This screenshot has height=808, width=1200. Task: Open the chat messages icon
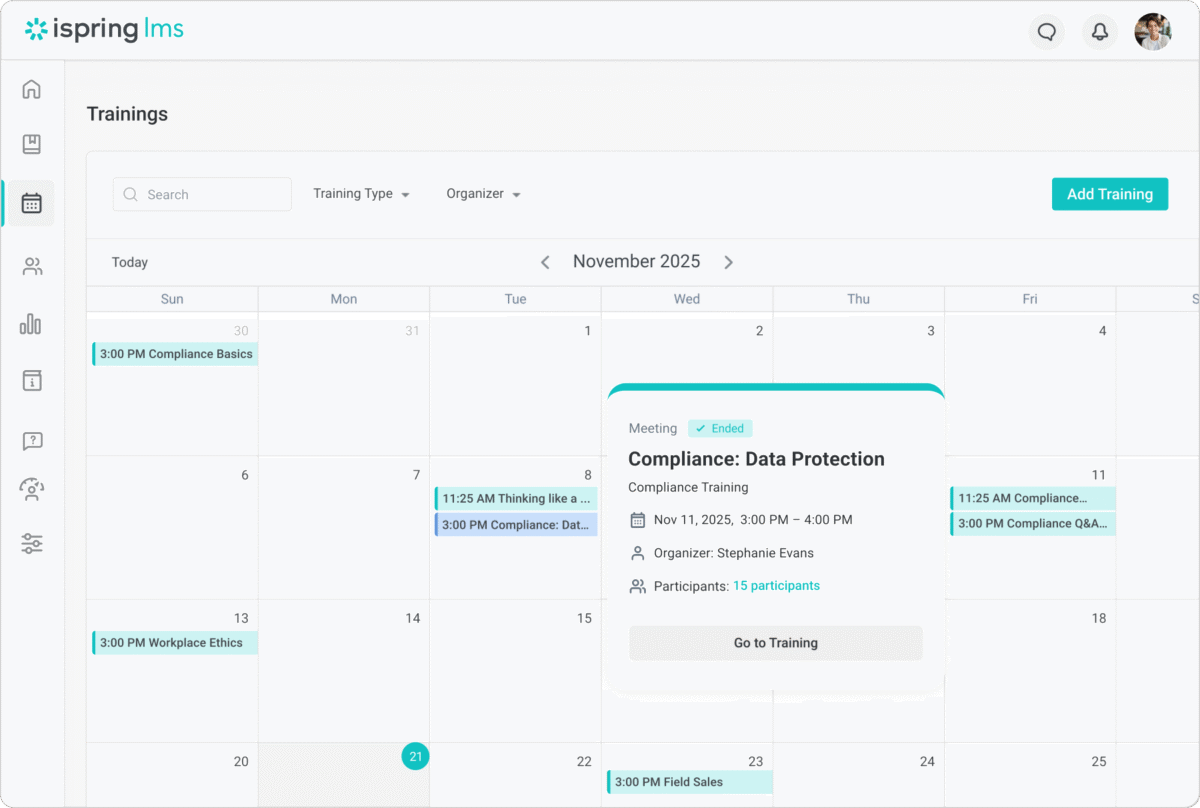1047,32
